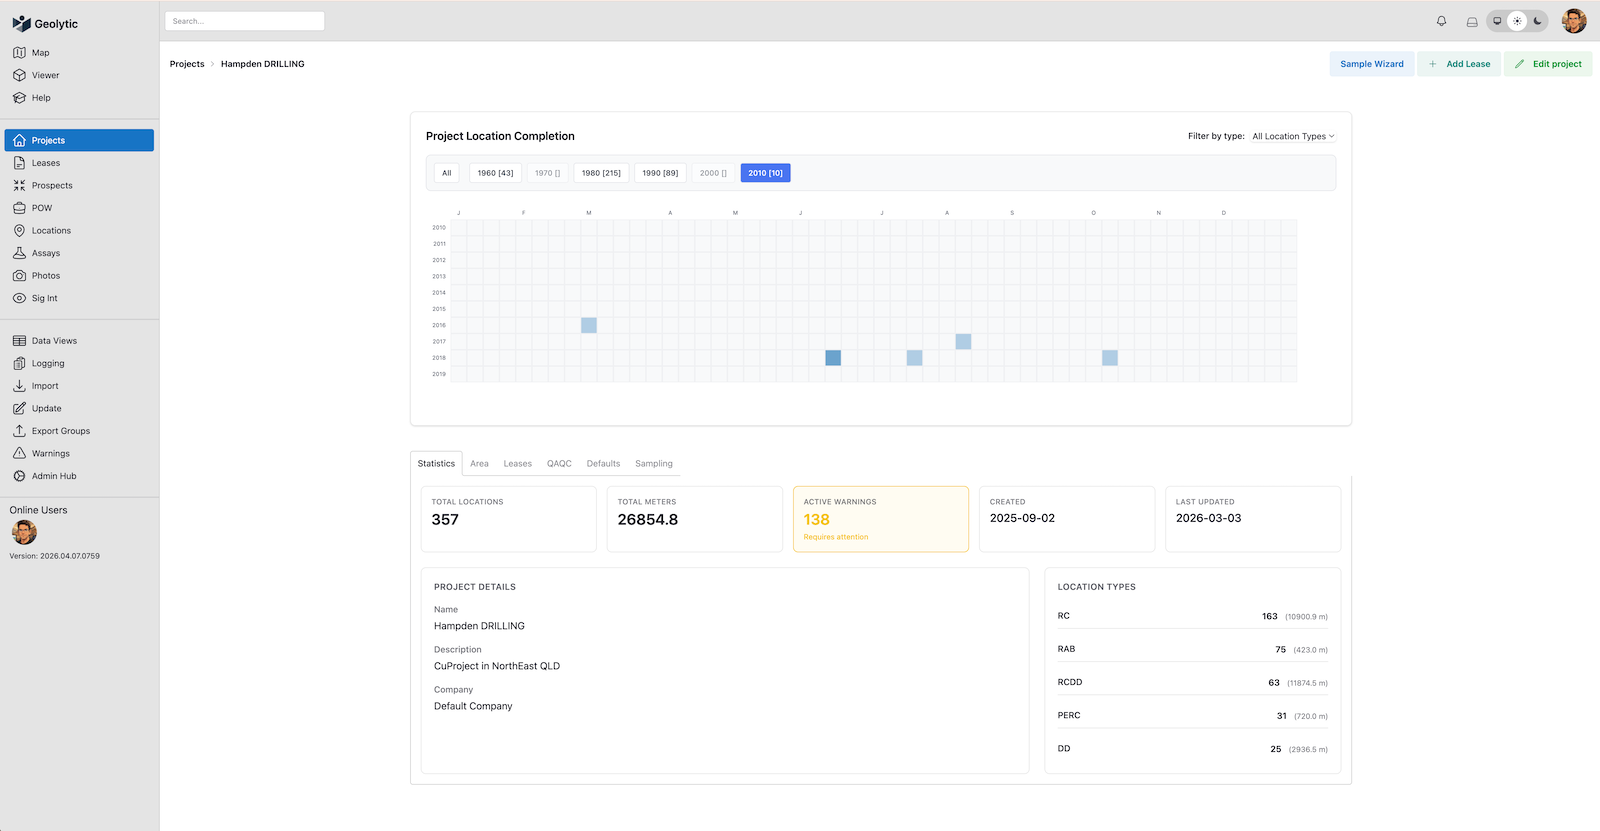Select the 2000 decade filter
The image size is (1600, 831).
tap(713, 173)
